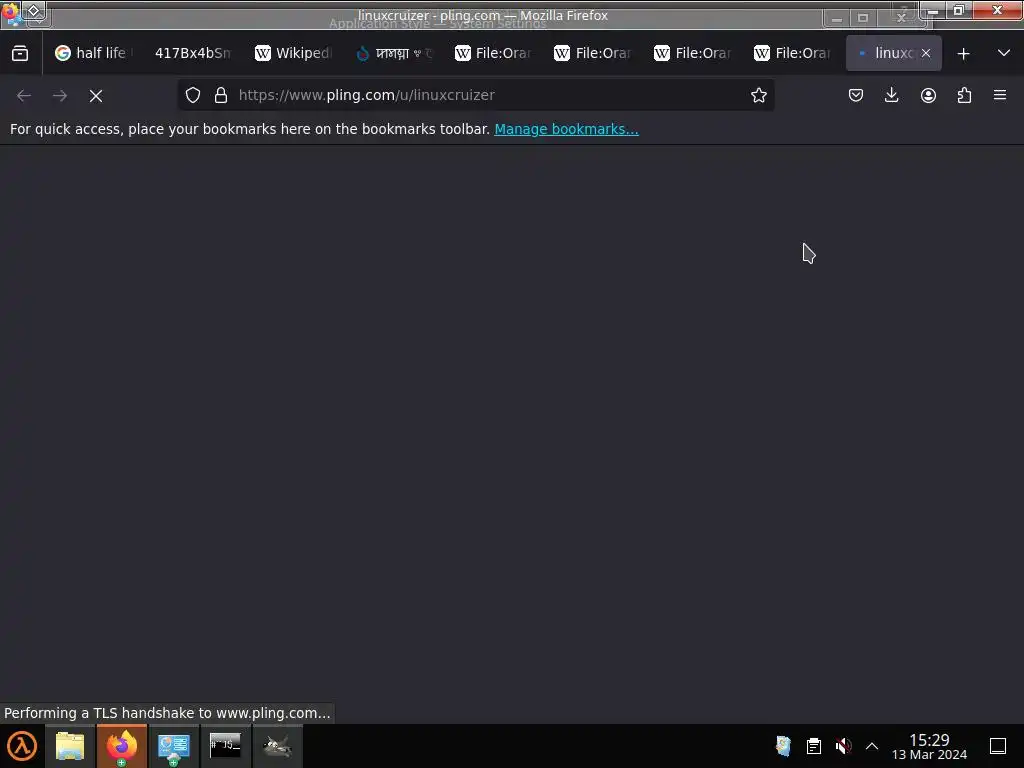This screenshot has height=768, width=1024.
Task: Go back to the previous page
Action: pos(24,95)
